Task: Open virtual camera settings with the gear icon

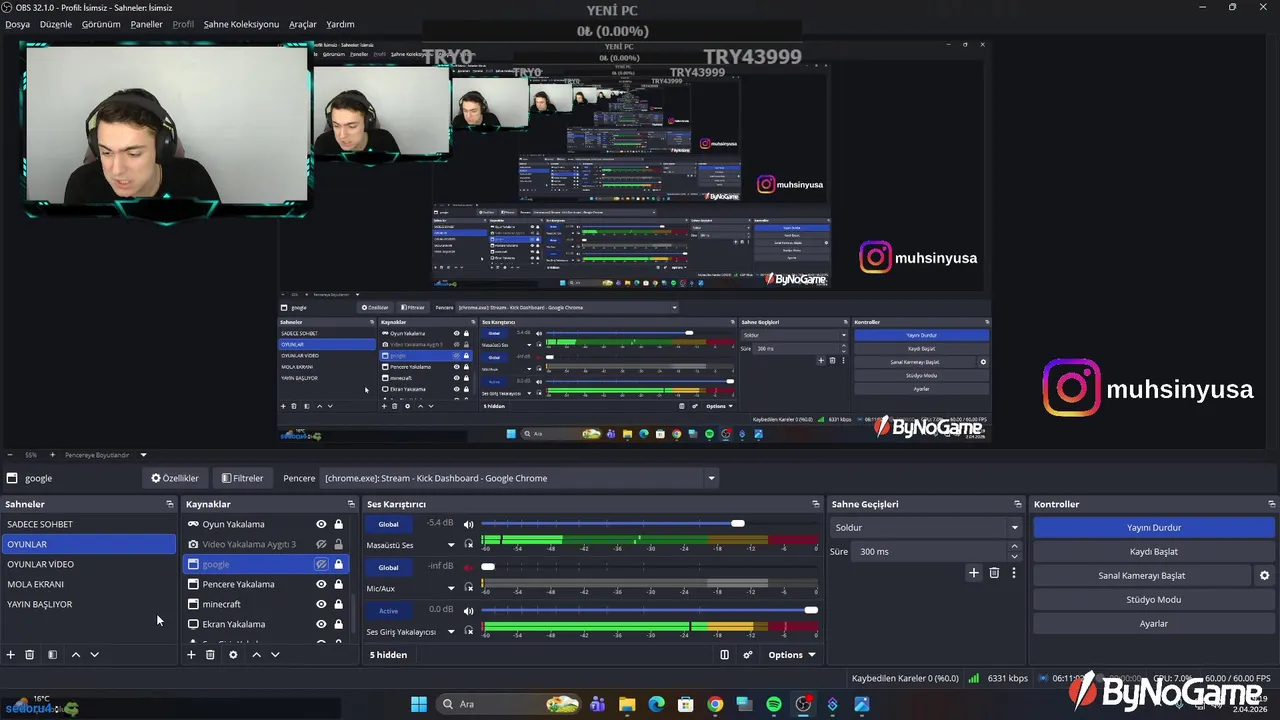Action: (x=1264, y=576)
